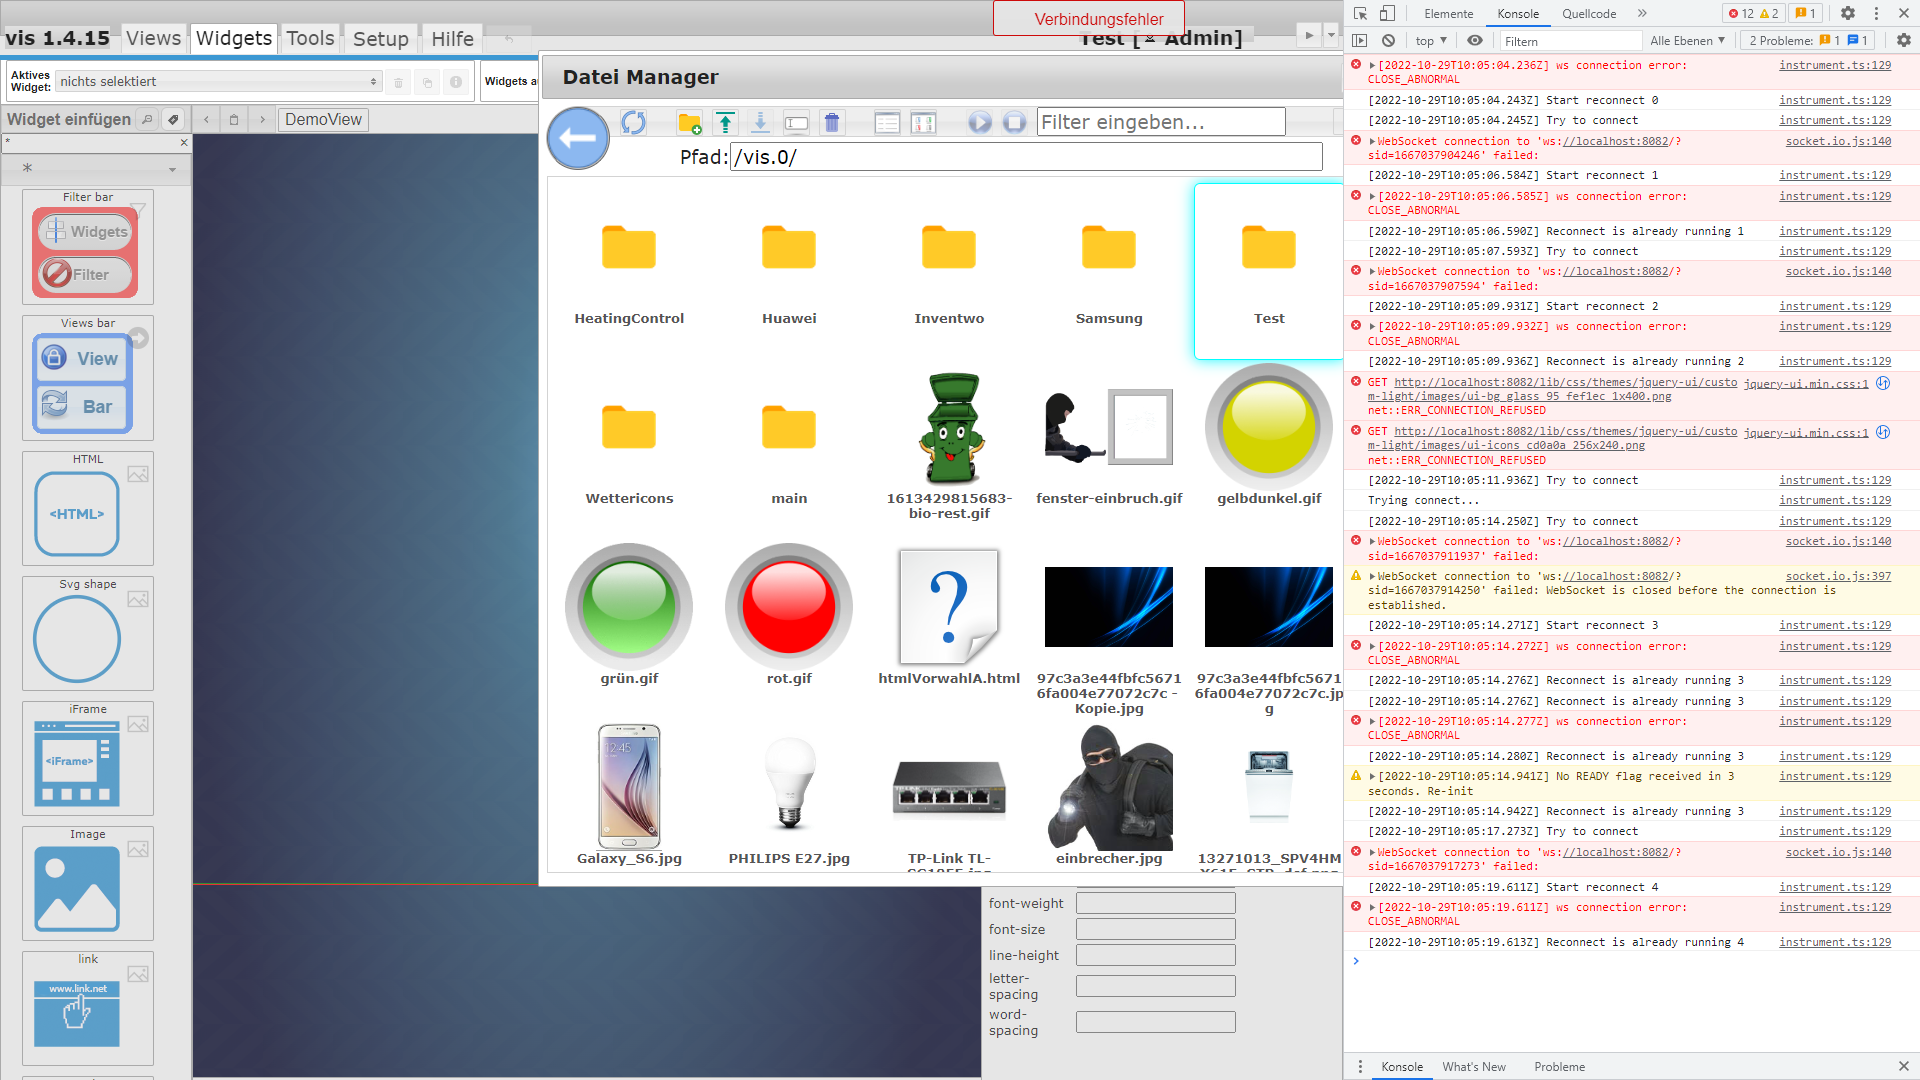Expand the widget set asterisk dropdown
This screenshot has height=1080, width=1920.
172,170
